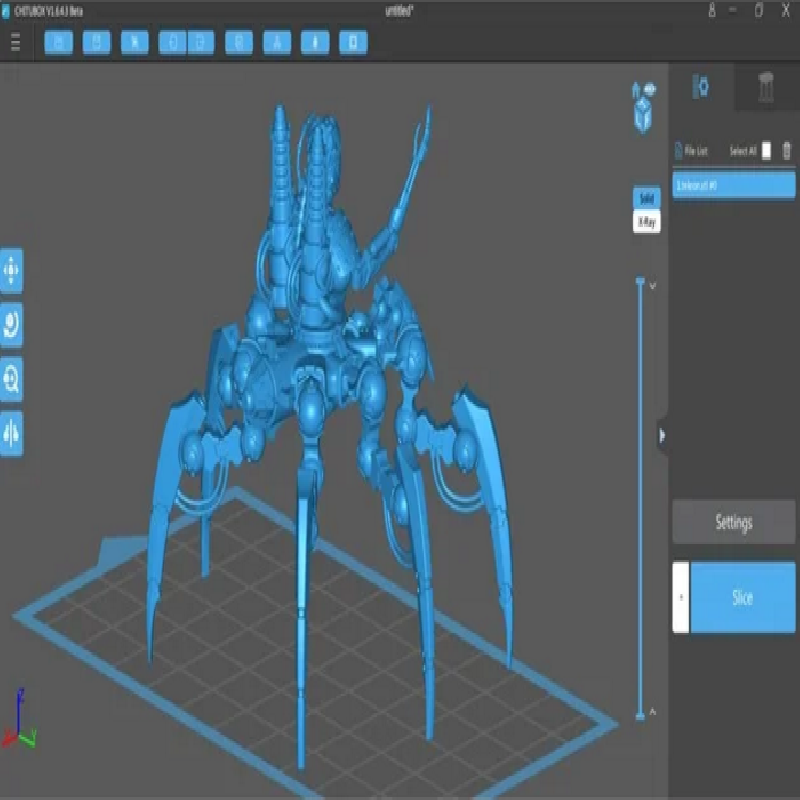The width and height of the screenshot is (800, 800).
Task: Select the Mirror tool in left toolbar
Action: [x=11, y=433]
